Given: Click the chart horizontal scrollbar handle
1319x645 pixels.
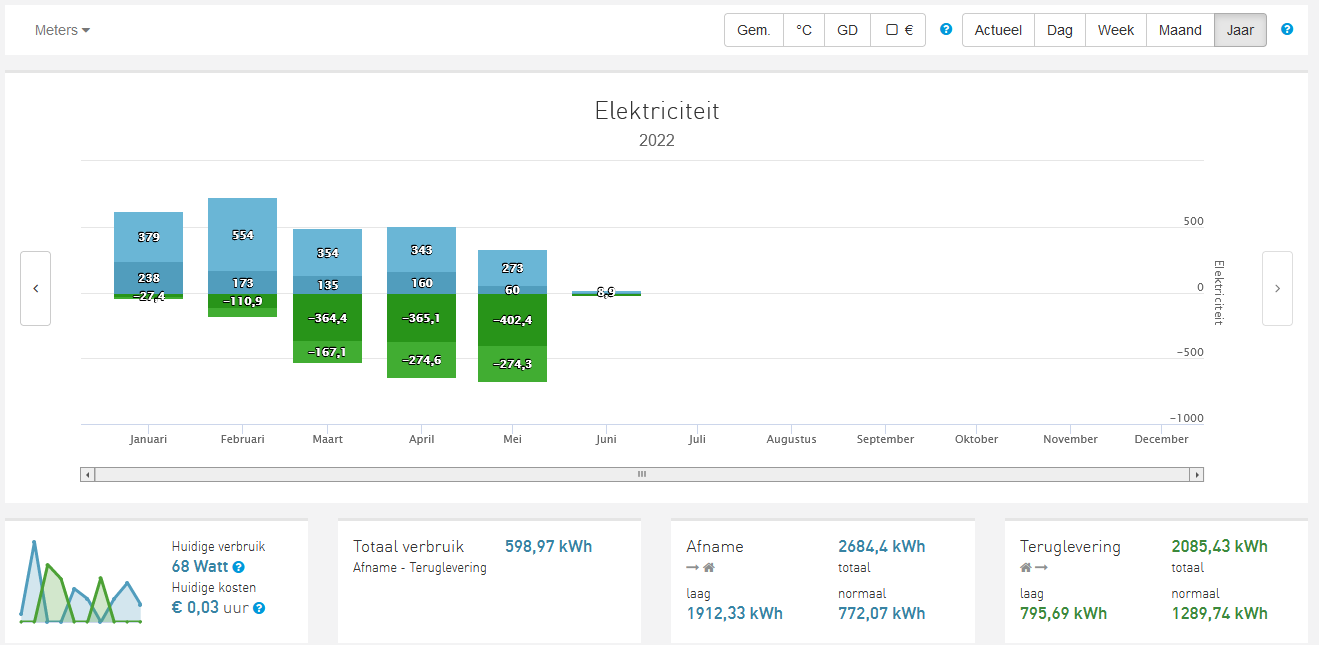Looking at the screenshot, I should [642, 474].
